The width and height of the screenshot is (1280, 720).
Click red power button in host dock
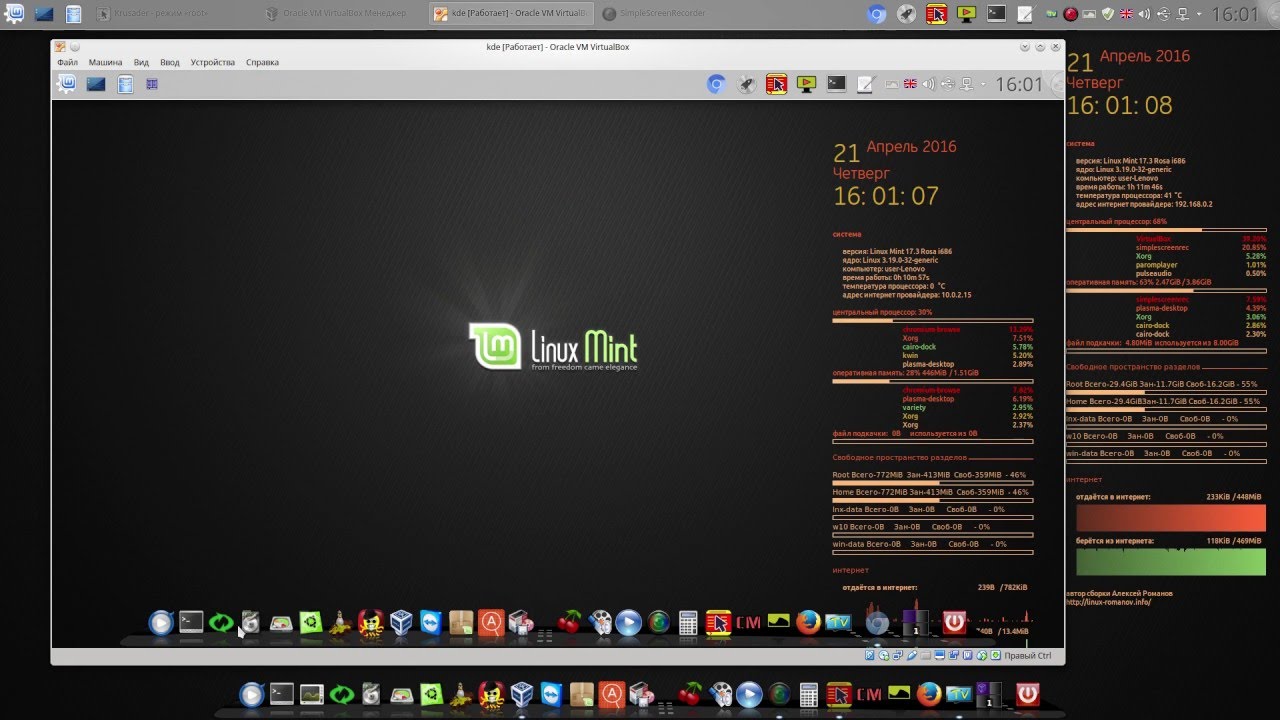(1027, 693)
